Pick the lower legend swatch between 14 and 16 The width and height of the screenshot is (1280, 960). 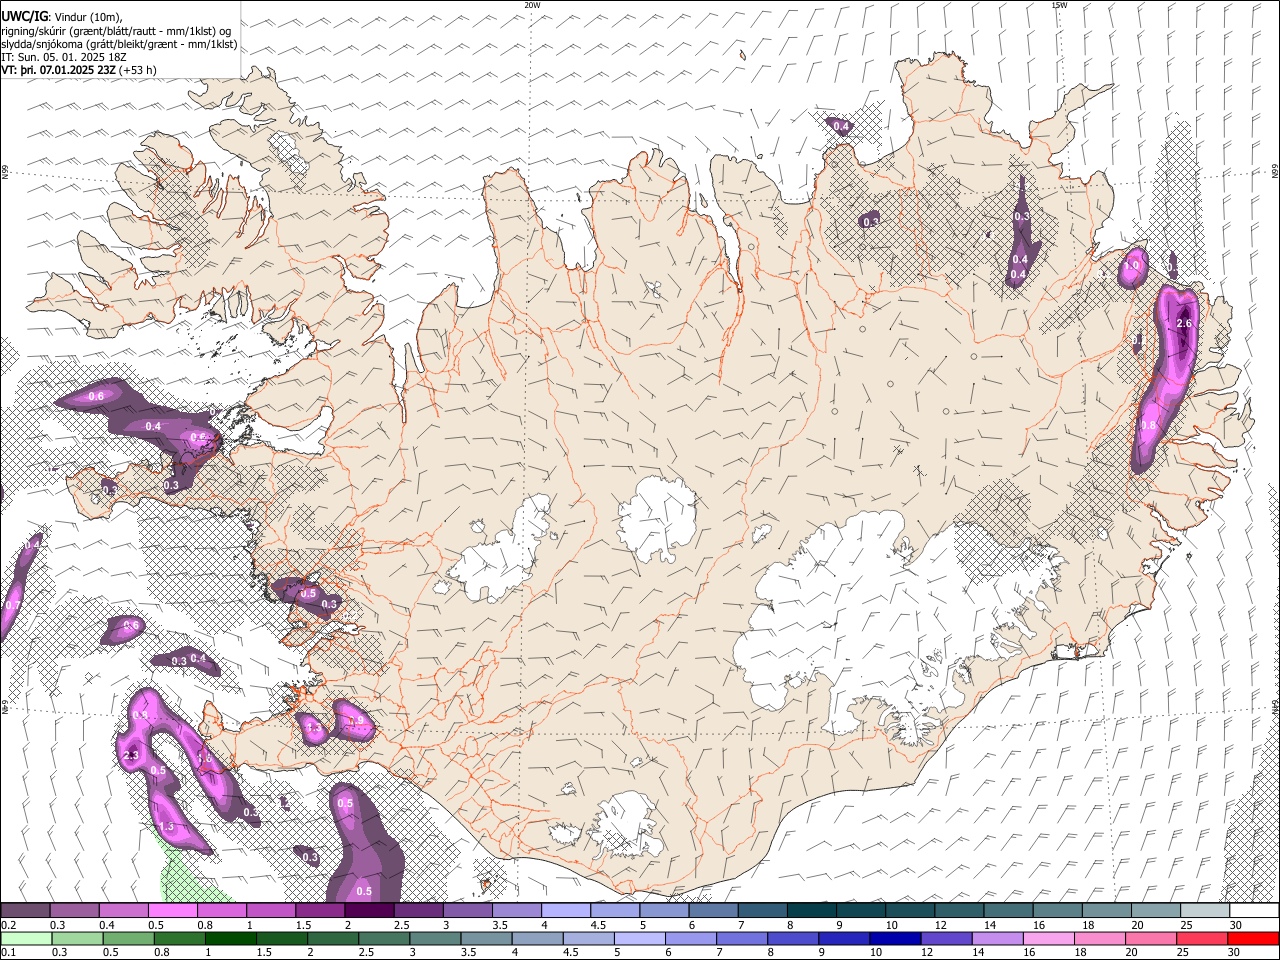(x=996, y=938)
